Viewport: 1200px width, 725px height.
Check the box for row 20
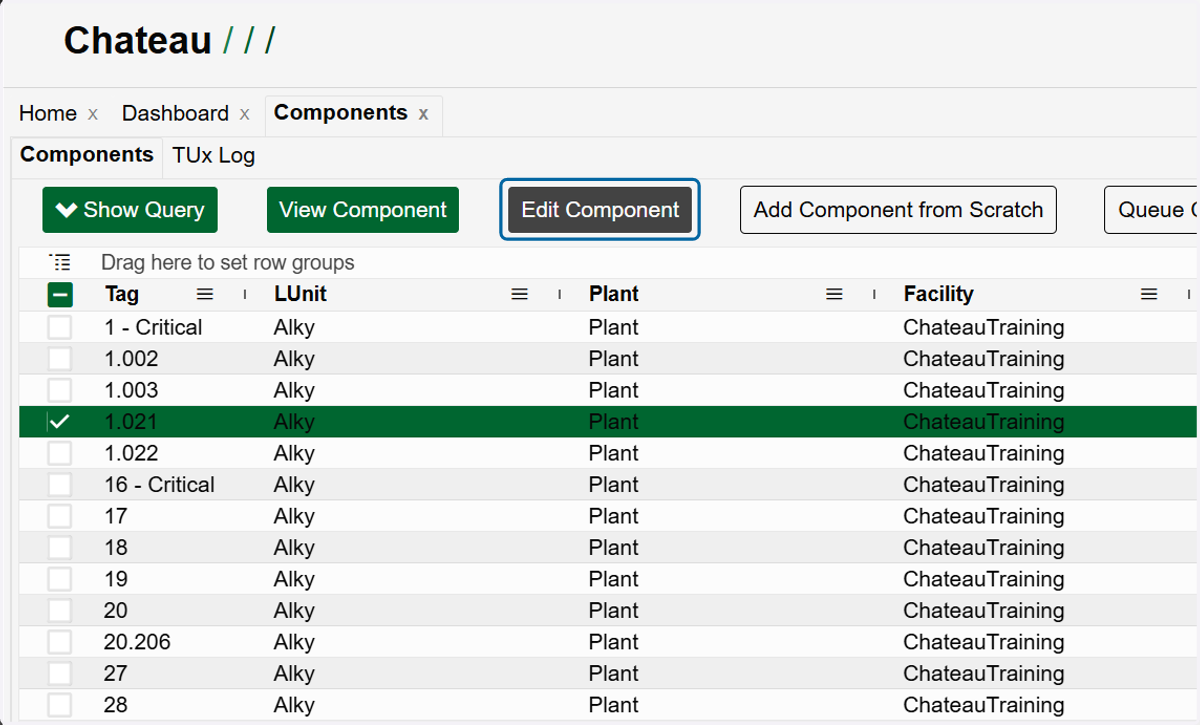point(60,611)
